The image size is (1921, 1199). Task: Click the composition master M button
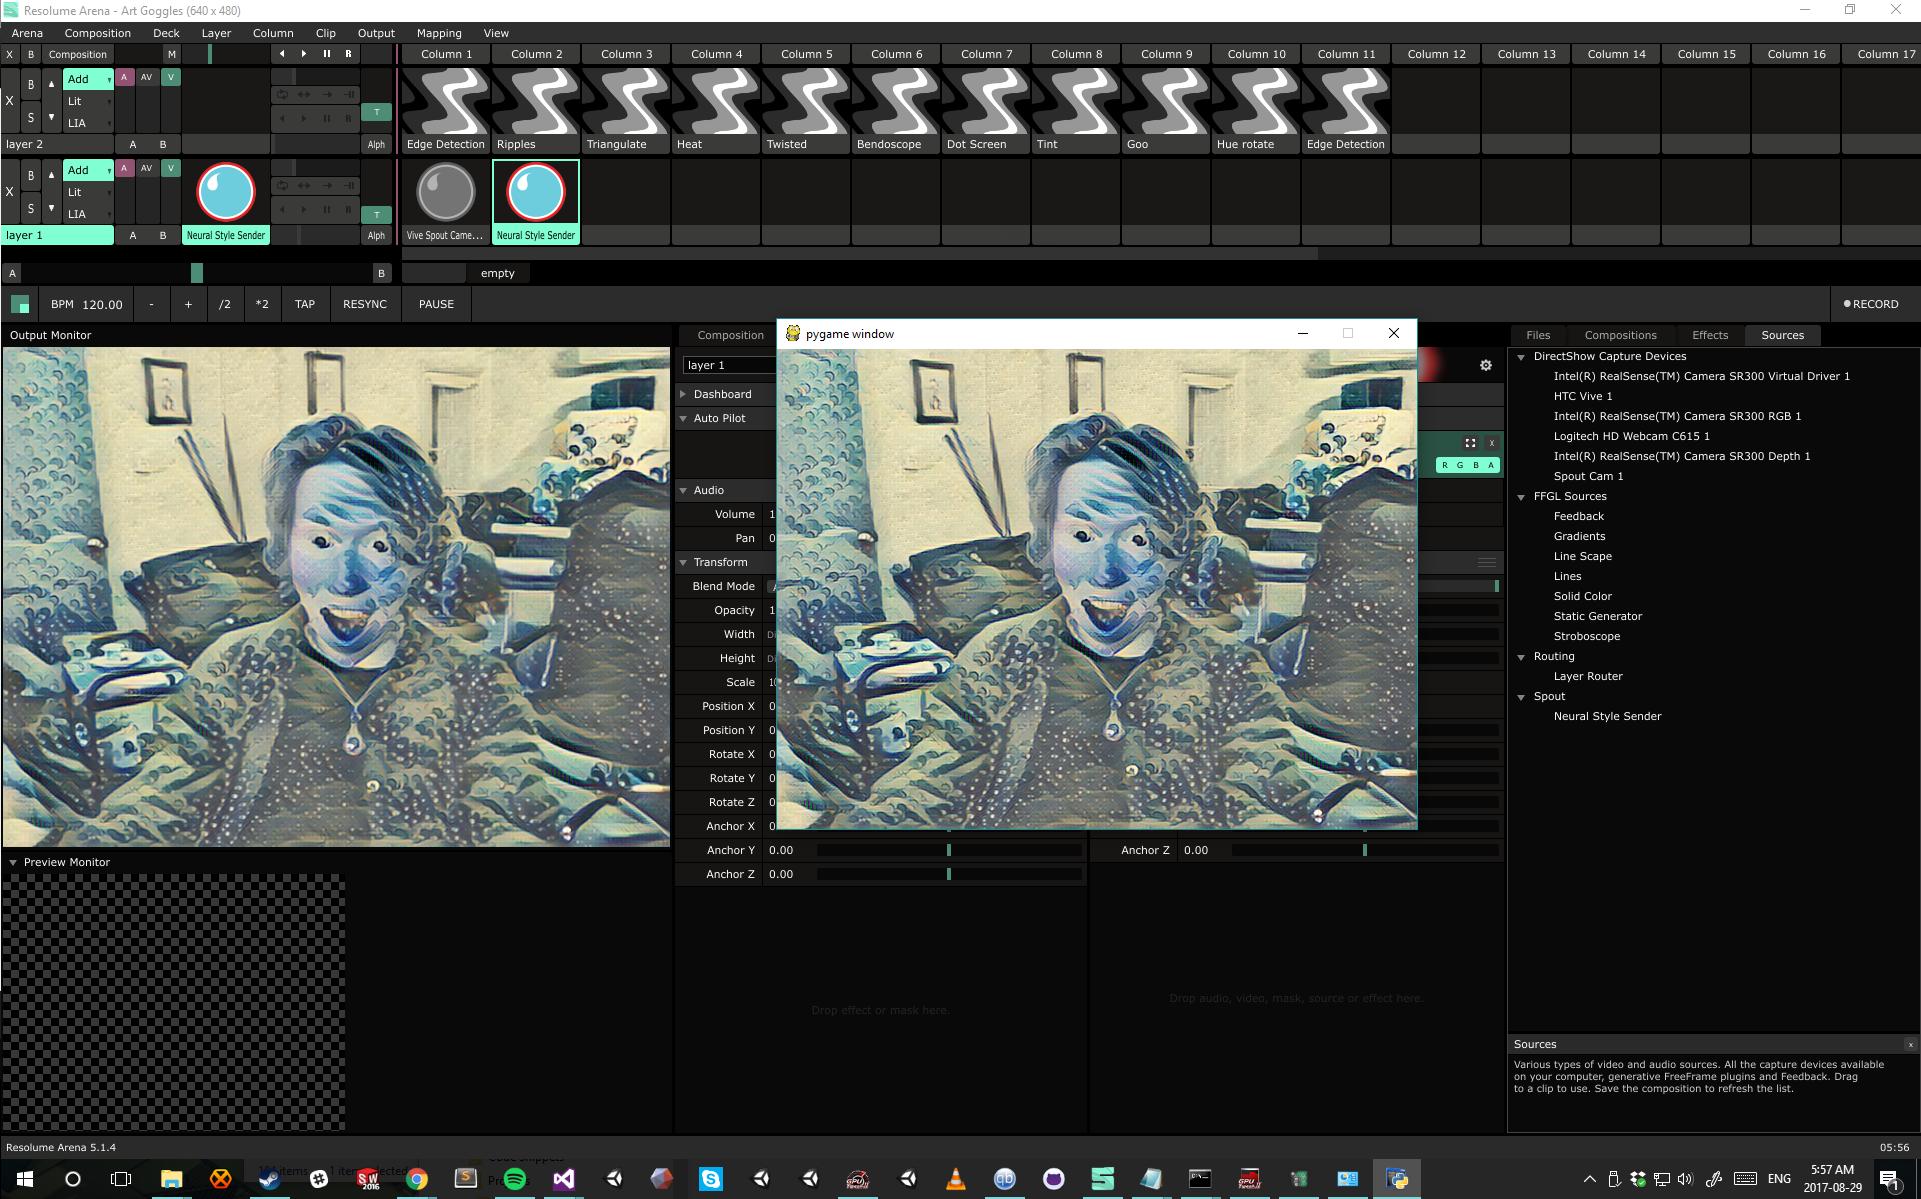[x=171, y=54]
